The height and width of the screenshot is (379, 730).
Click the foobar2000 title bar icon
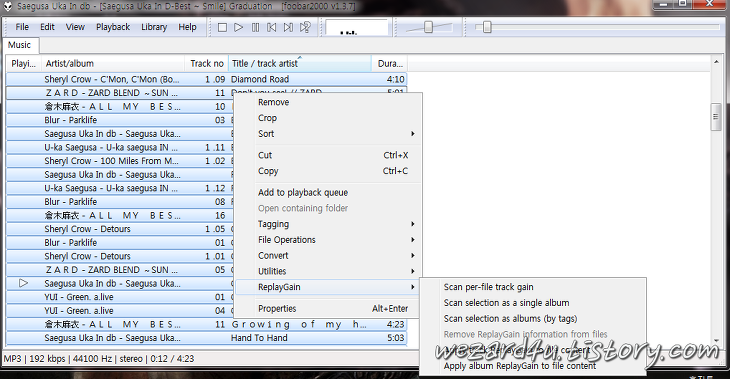pyautogui.click(x=8, y=6)
